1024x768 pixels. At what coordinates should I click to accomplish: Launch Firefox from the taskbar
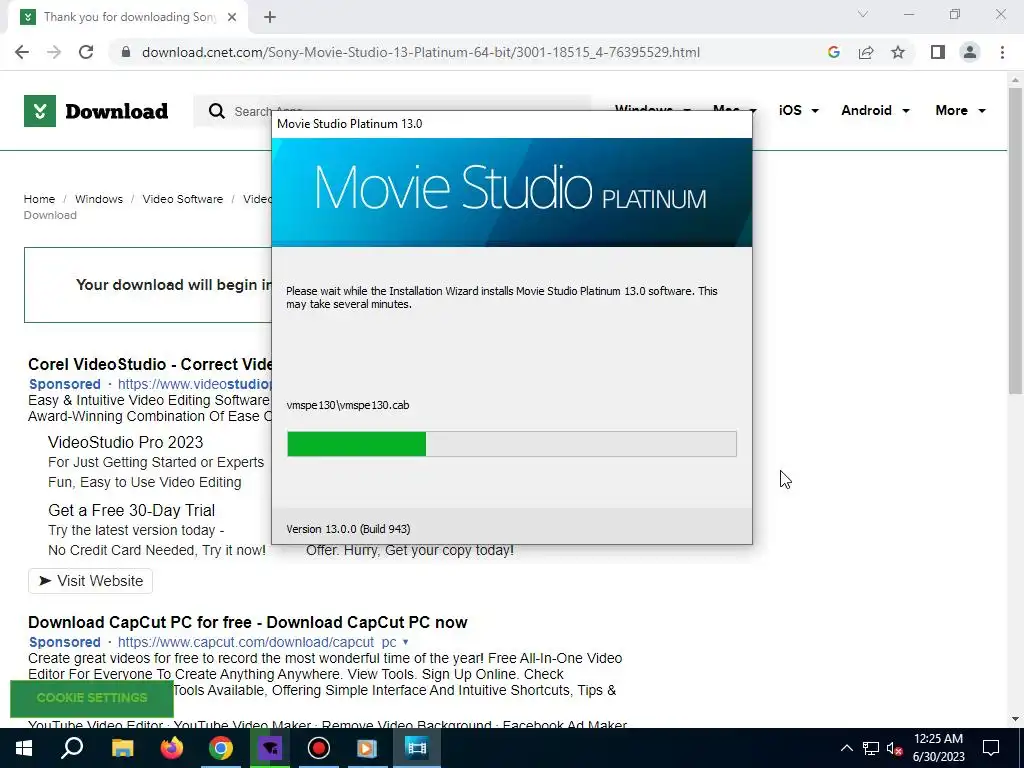pyautogui.click(x=172, y=748)
